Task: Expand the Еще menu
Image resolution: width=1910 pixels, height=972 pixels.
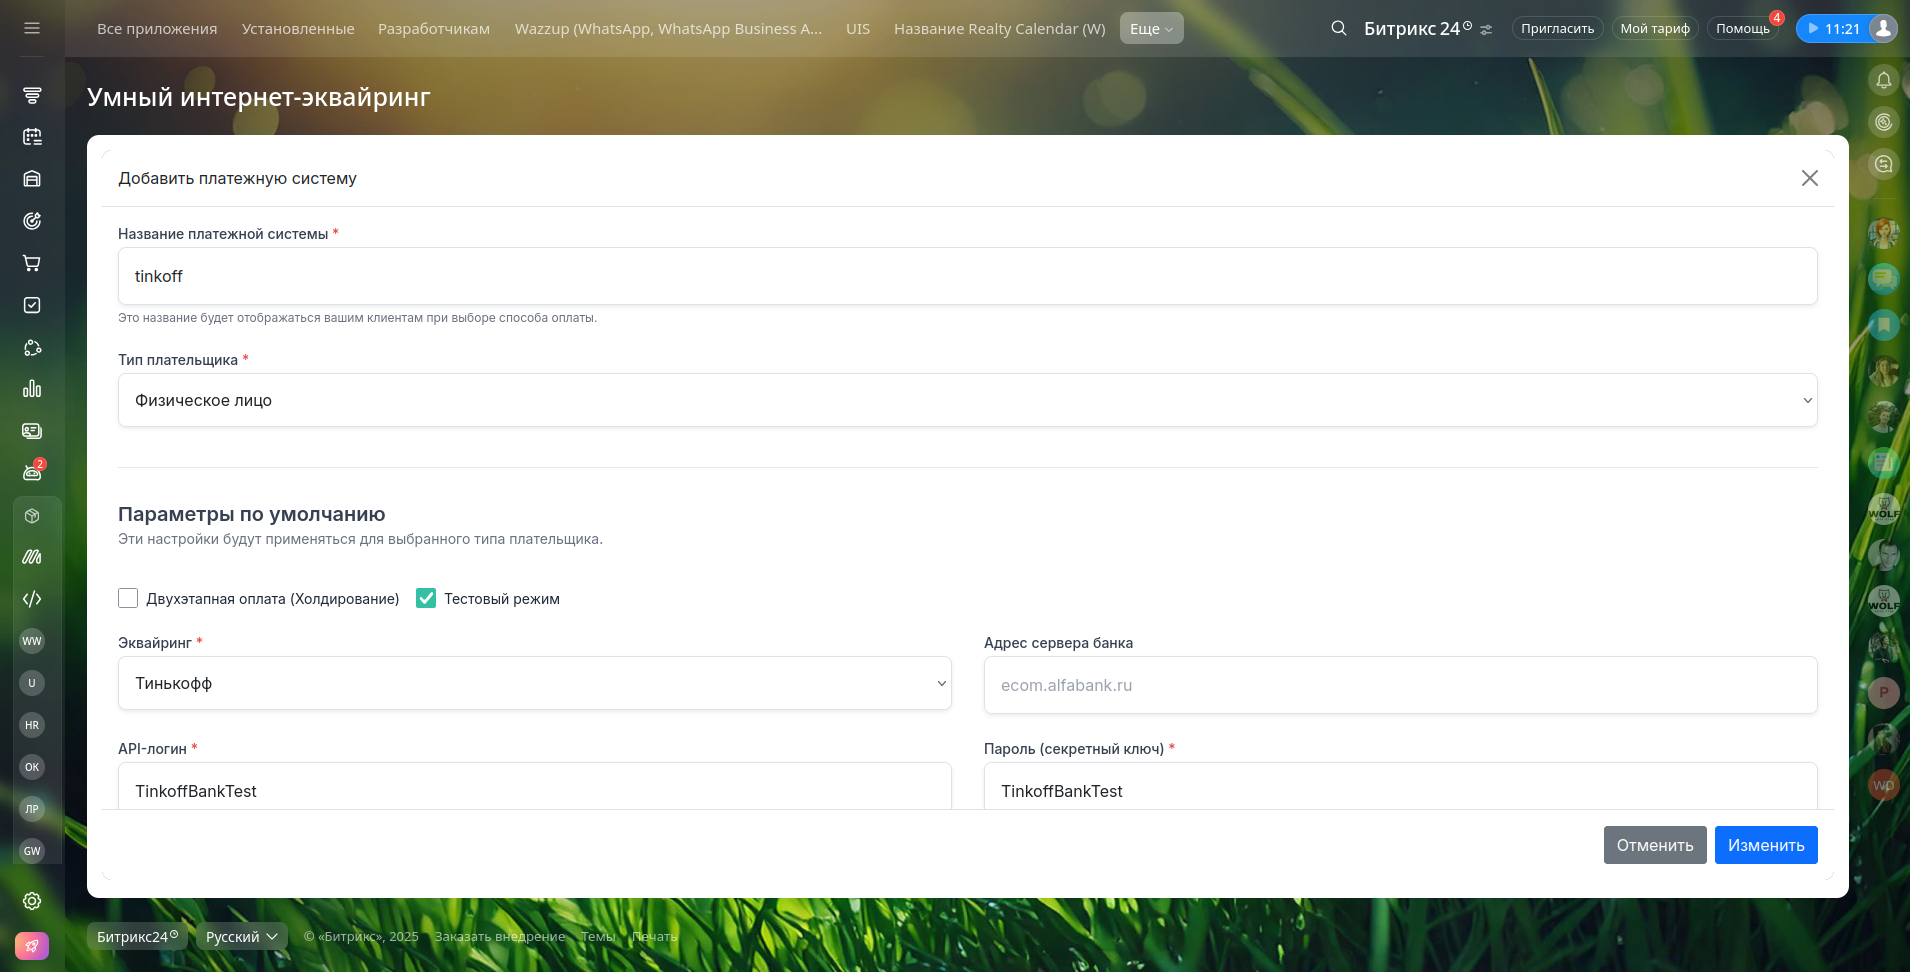Action: coord(1151,28)
